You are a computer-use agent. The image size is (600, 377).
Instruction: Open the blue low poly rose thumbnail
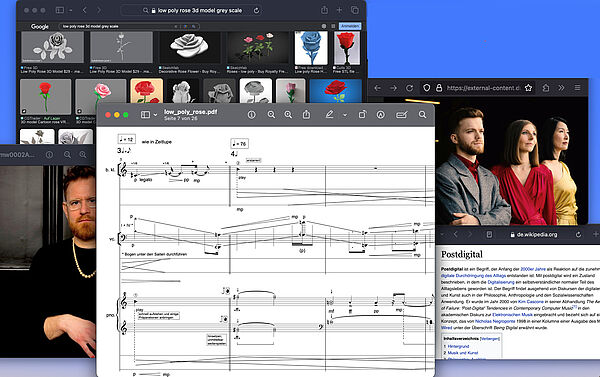[x=311, y=48]
